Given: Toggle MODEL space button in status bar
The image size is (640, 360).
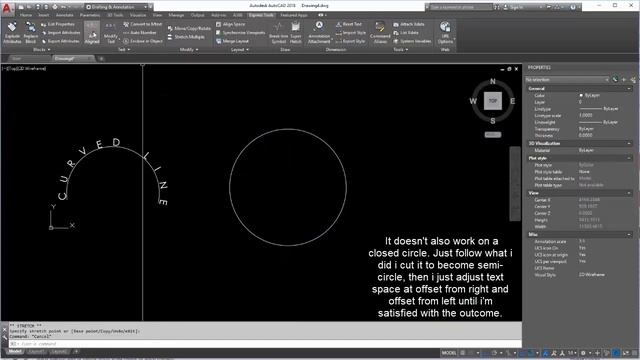Looking at the screenshot, I should click(x=449, y=353).
